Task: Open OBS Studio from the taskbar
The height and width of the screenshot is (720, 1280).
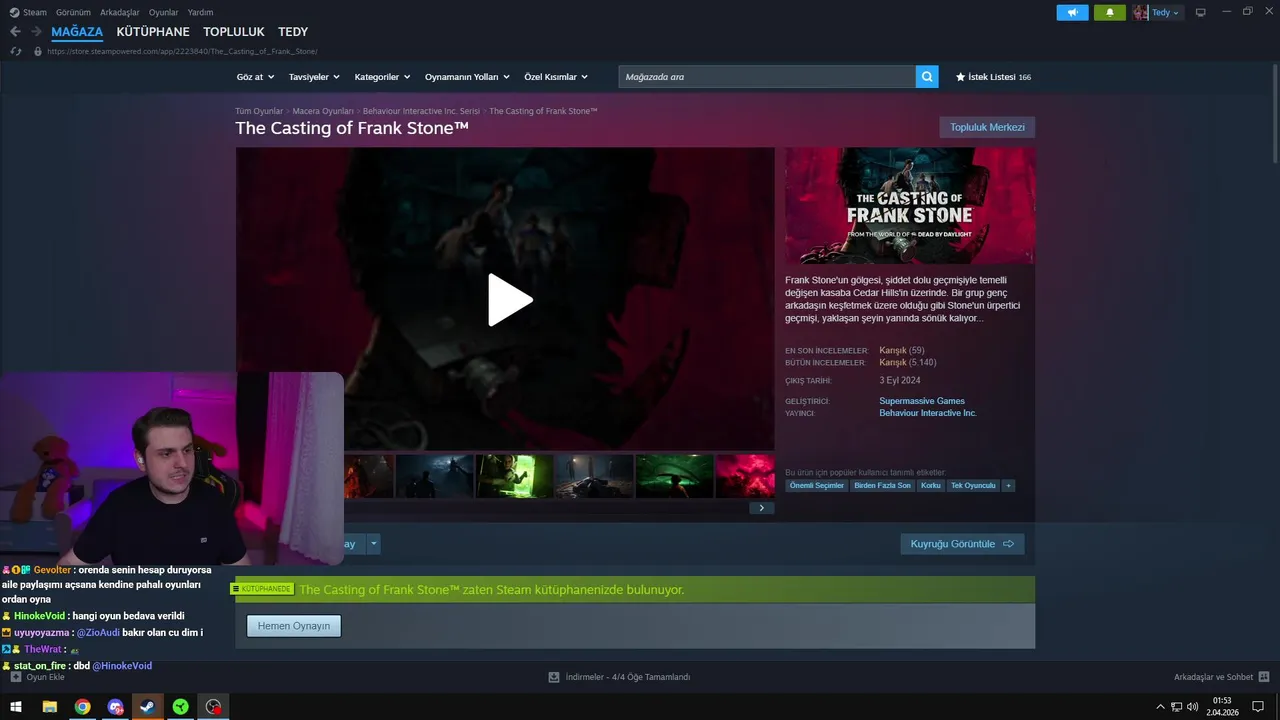Action: click(213, 706)
